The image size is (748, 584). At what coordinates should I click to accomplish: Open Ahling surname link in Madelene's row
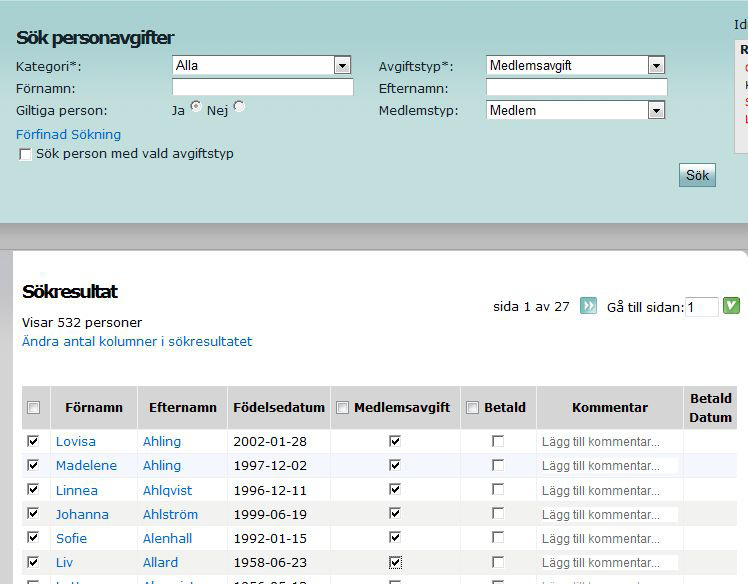pos(162,466)
